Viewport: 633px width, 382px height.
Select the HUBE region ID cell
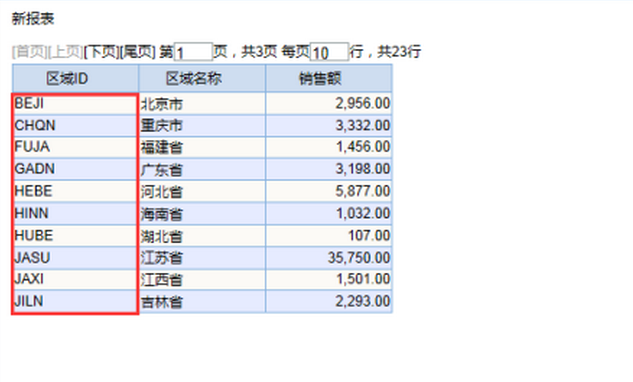pyautogui.click(x=75, y=236)
